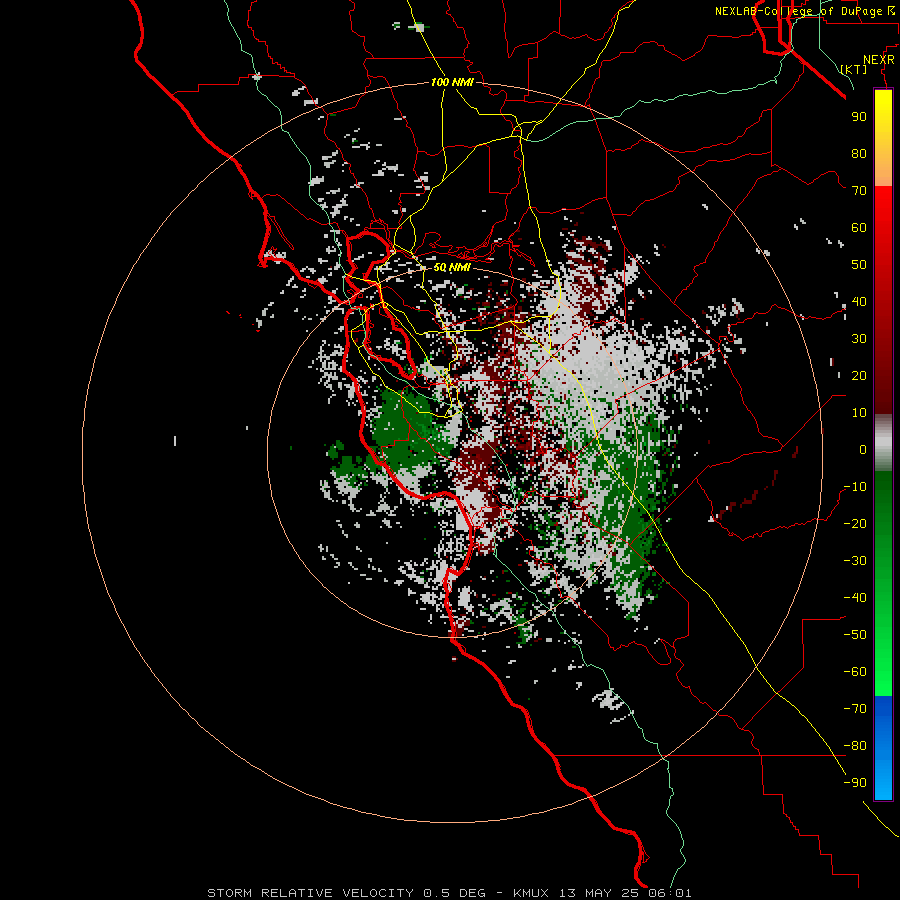The image size is (900, 900).
Task: Click the -90 value on velocity scale
Action: pyautogui.click(x=855, y=783)
